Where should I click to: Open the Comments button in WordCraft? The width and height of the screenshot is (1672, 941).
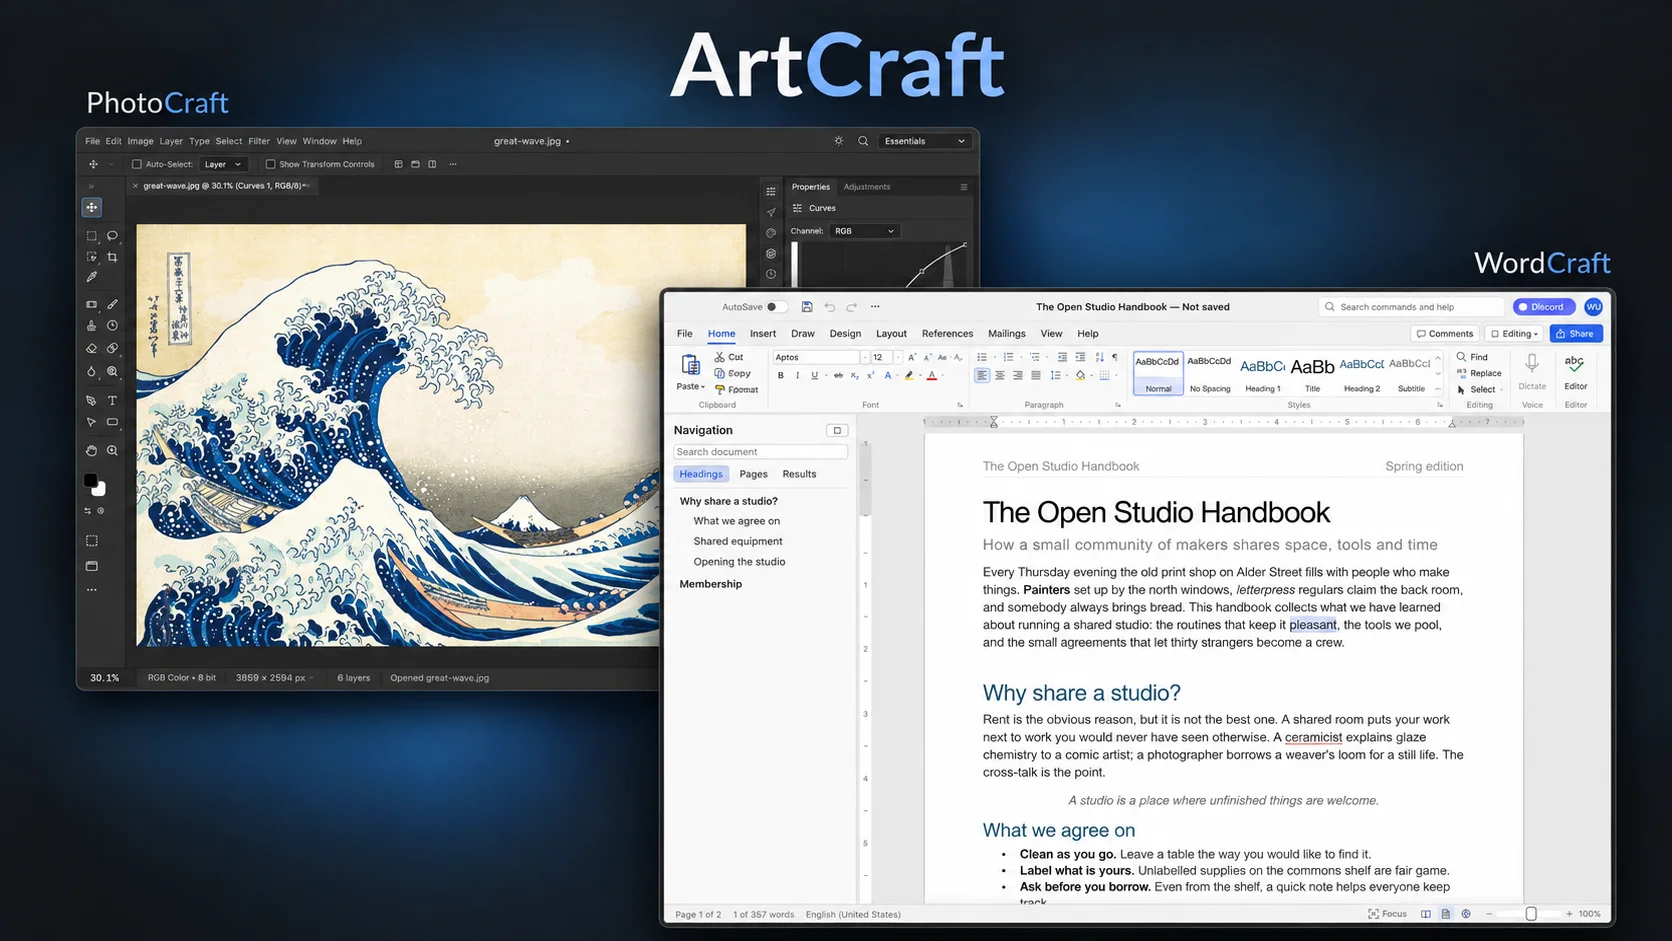pyautogui.click(x=1445, y=334)
